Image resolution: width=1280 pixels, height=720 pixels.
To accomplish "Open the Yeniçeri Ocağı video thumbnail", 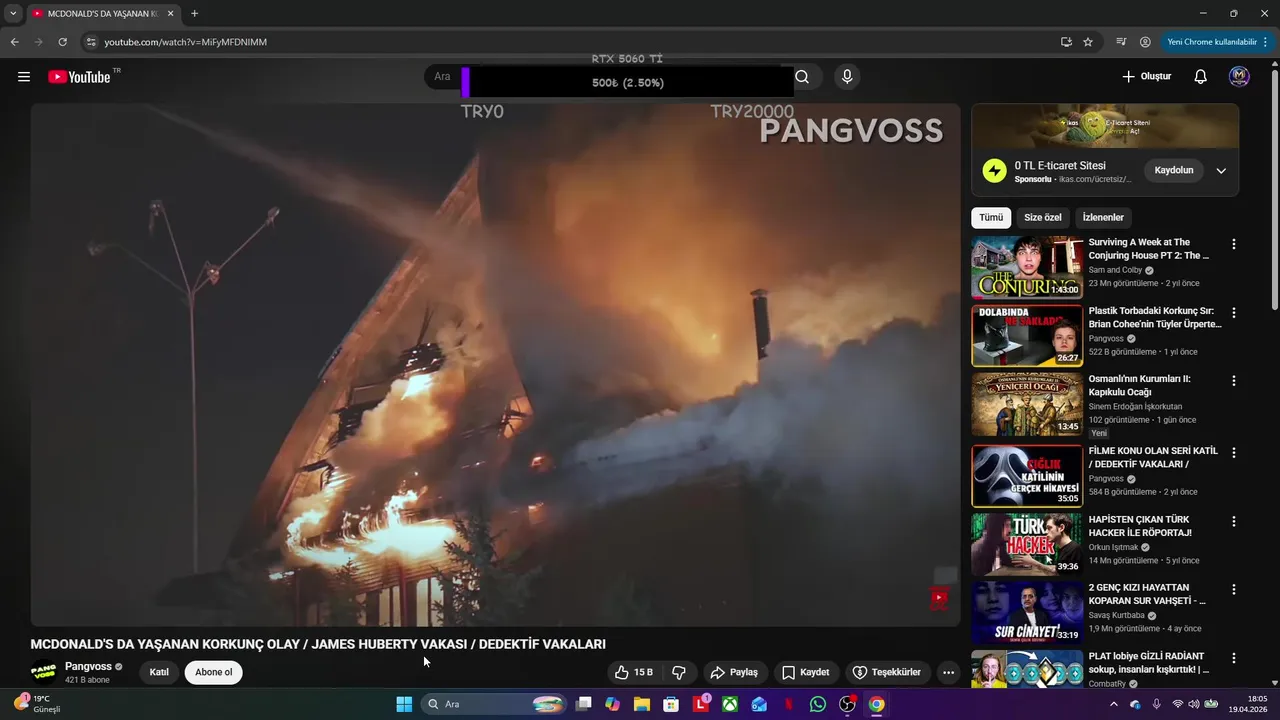I will [x=1027, y=404].
